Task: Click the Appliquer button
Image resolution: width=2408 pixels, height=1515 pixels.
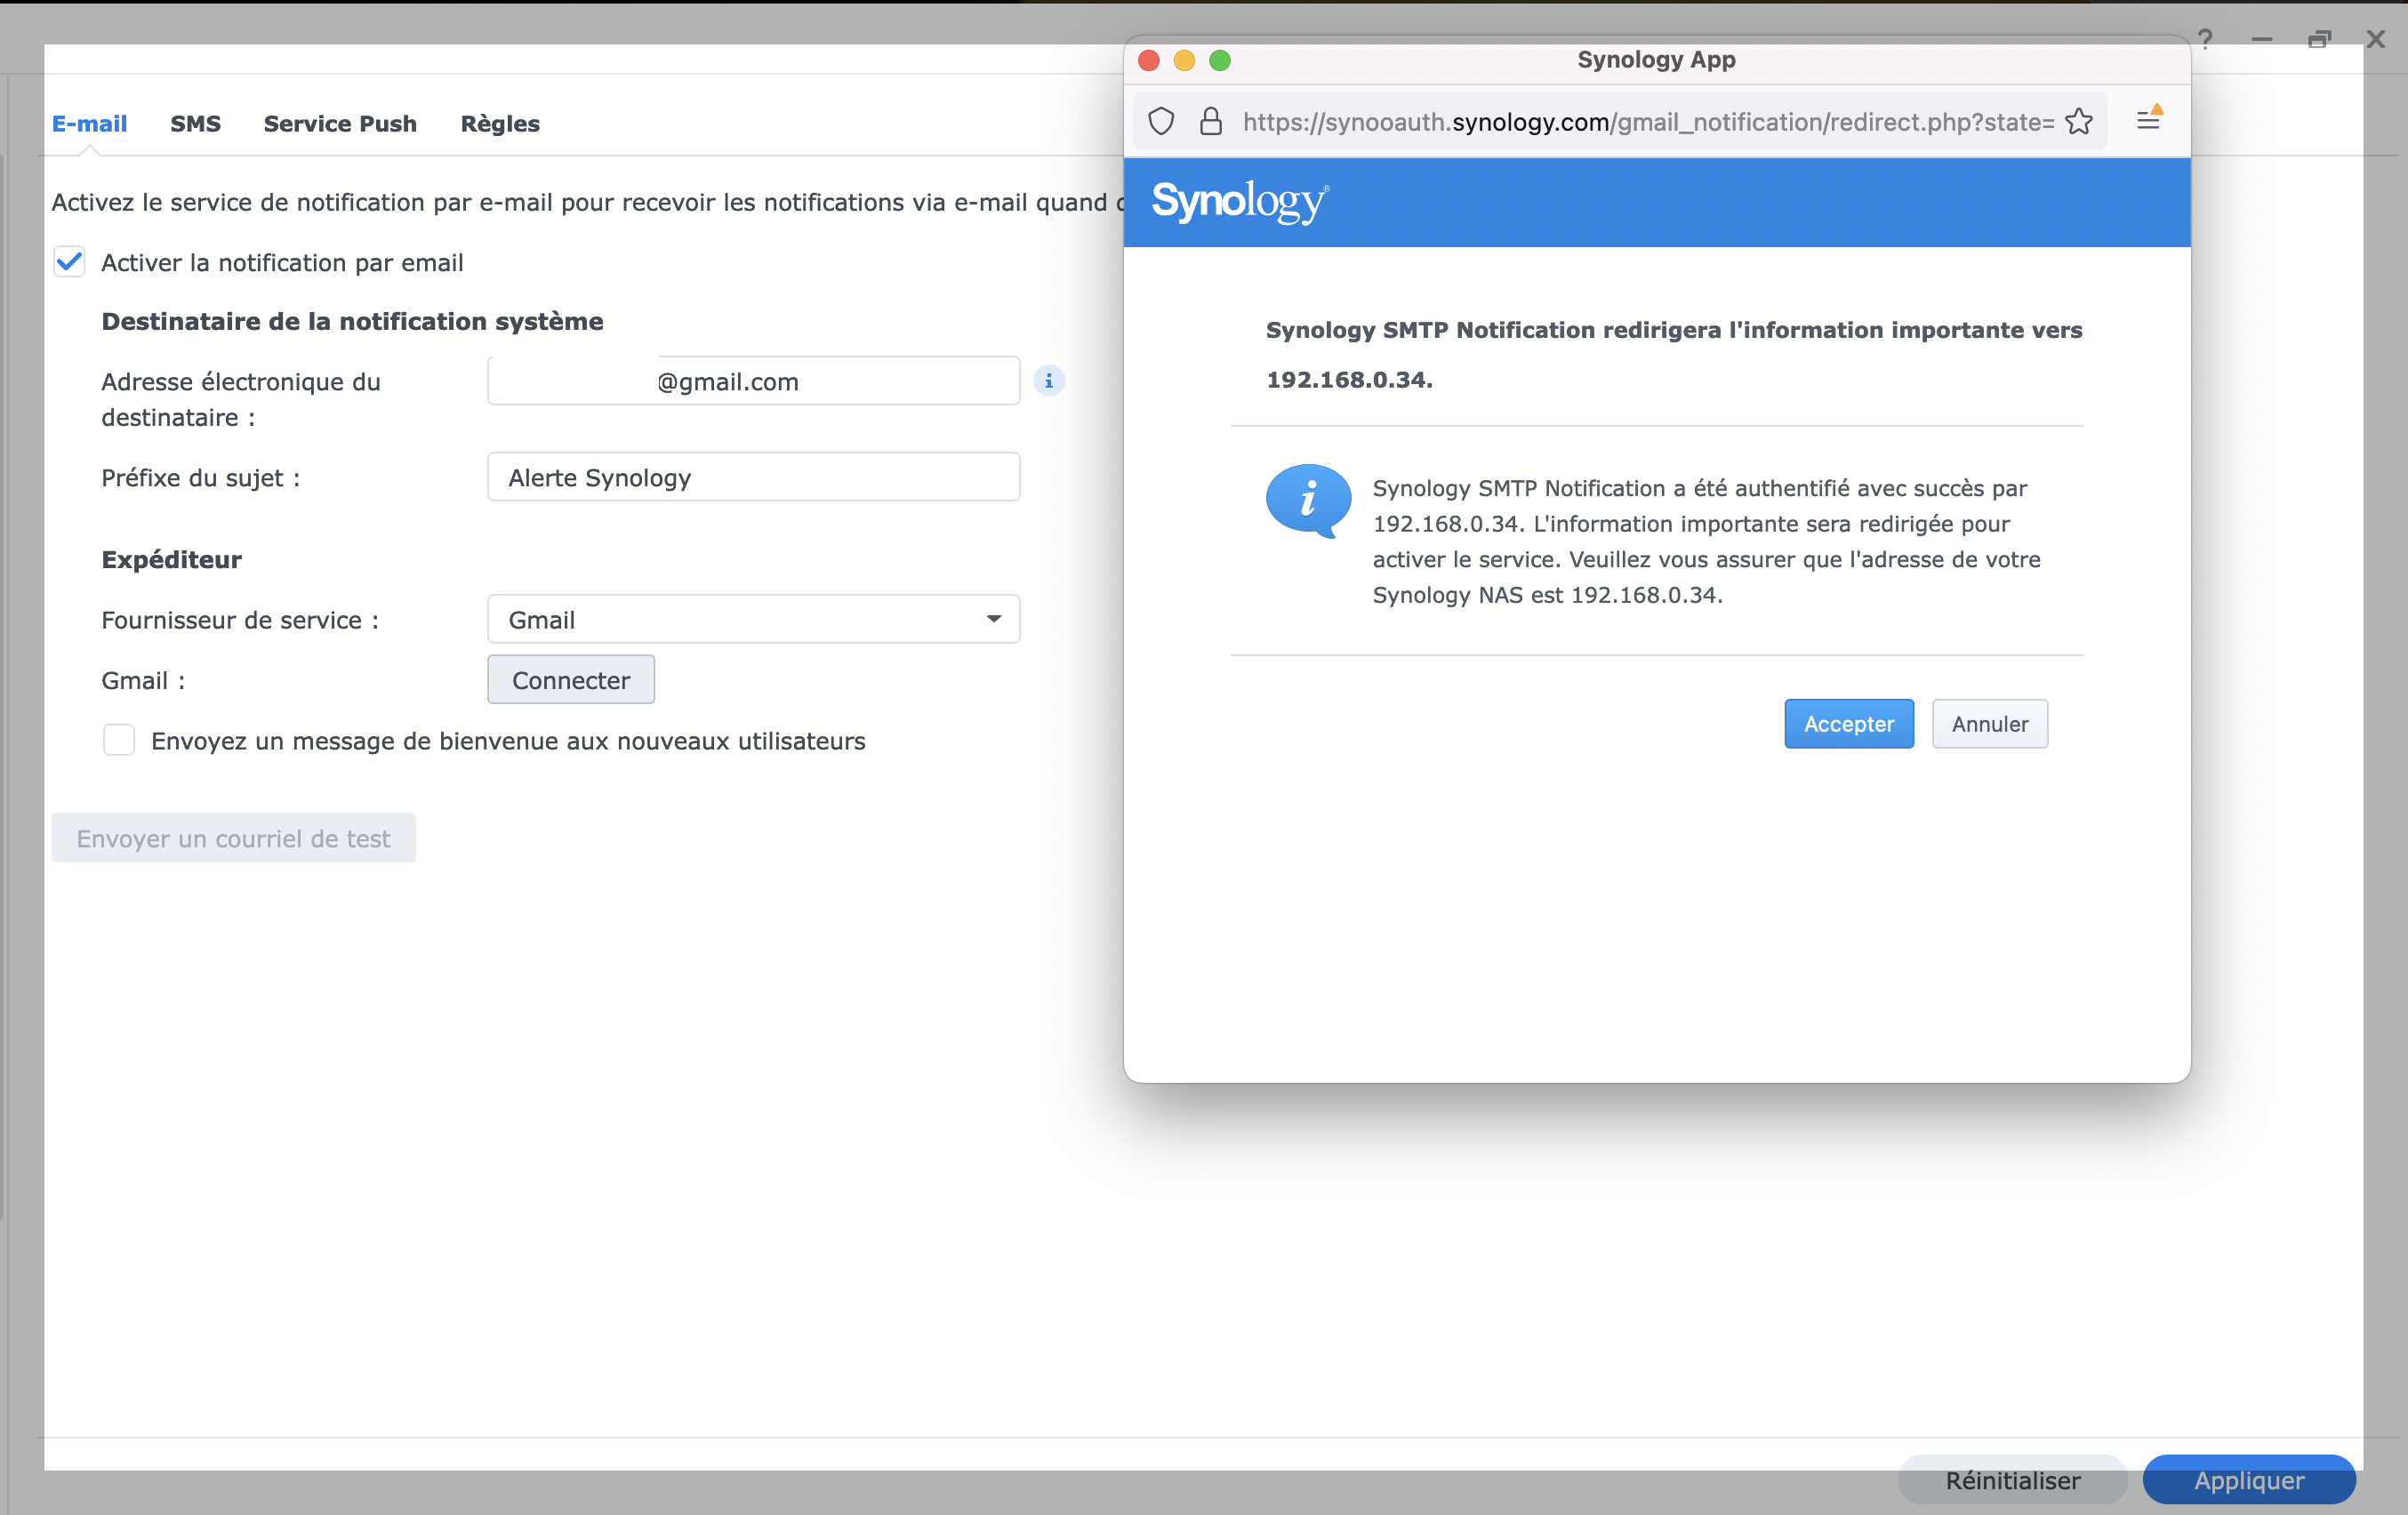Action: pos(2249,1480)
